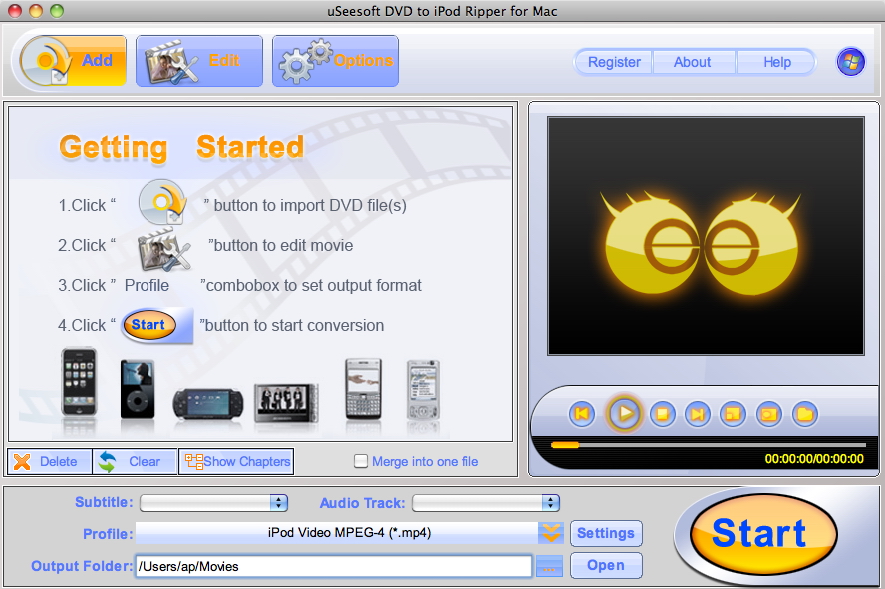Select the Register menu item
This screenshot has height=589, width=885.
click(x=614, y=62)
